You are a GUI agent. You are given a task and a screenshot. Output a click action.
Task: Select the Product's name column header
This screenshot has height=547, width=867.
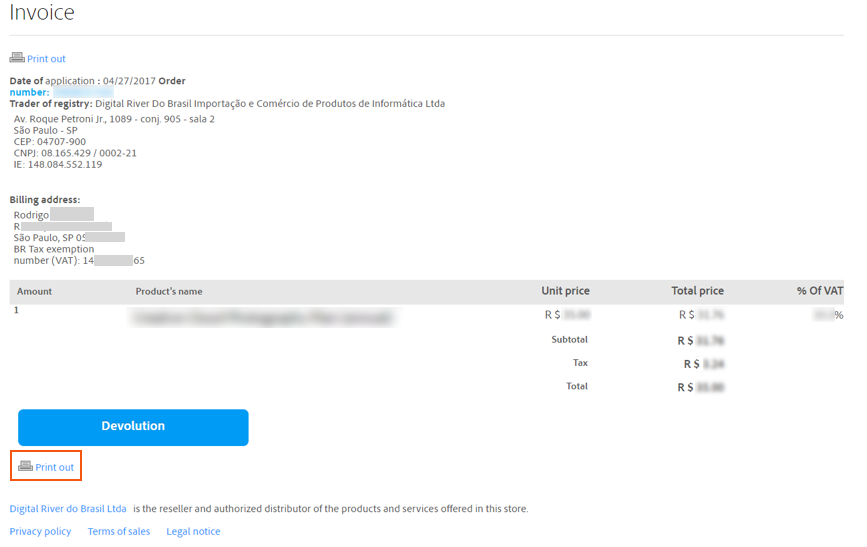169,292
